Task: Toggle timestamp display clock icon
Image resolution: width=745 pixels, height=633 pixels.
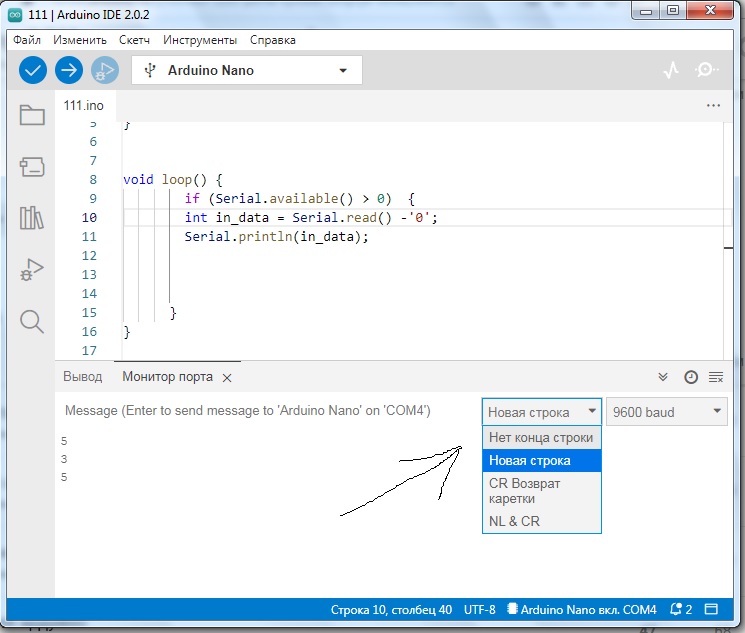Action: [690, 377]
